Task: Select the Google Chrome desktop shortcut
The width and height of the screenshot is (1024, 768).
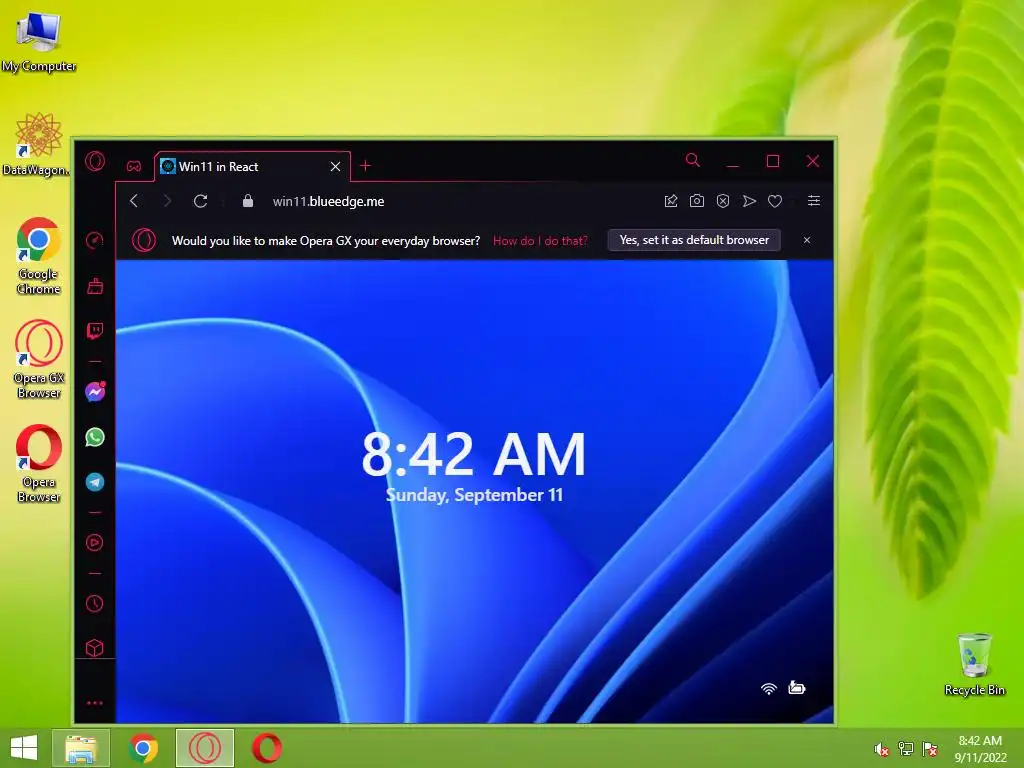Action: coord(39,256)
